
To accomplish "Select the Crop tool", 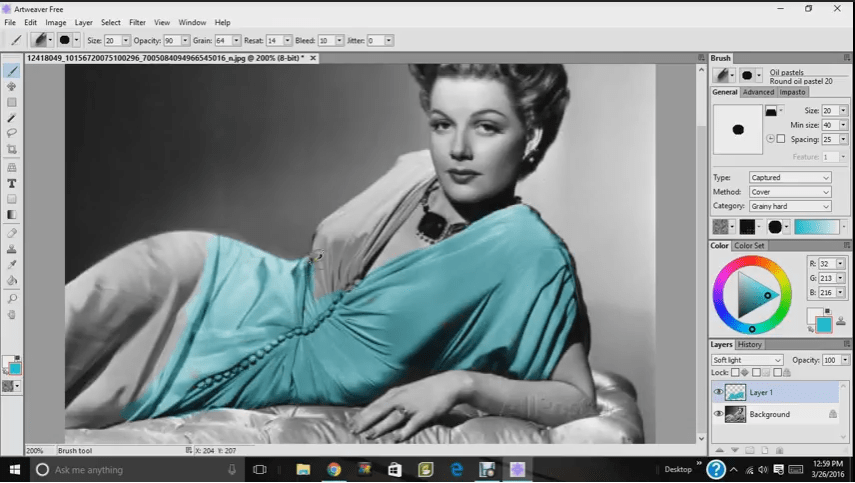I will tap(12, 149).
